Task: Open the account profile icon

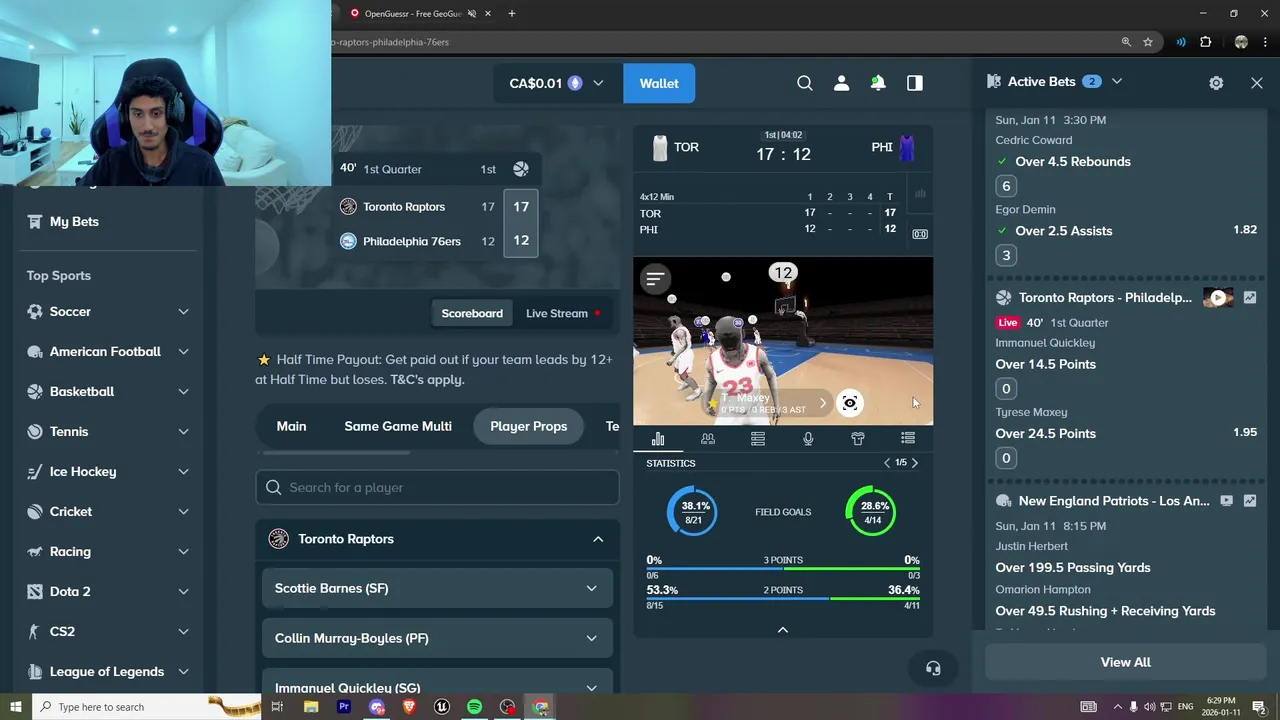Action: (x=841, y=83)
